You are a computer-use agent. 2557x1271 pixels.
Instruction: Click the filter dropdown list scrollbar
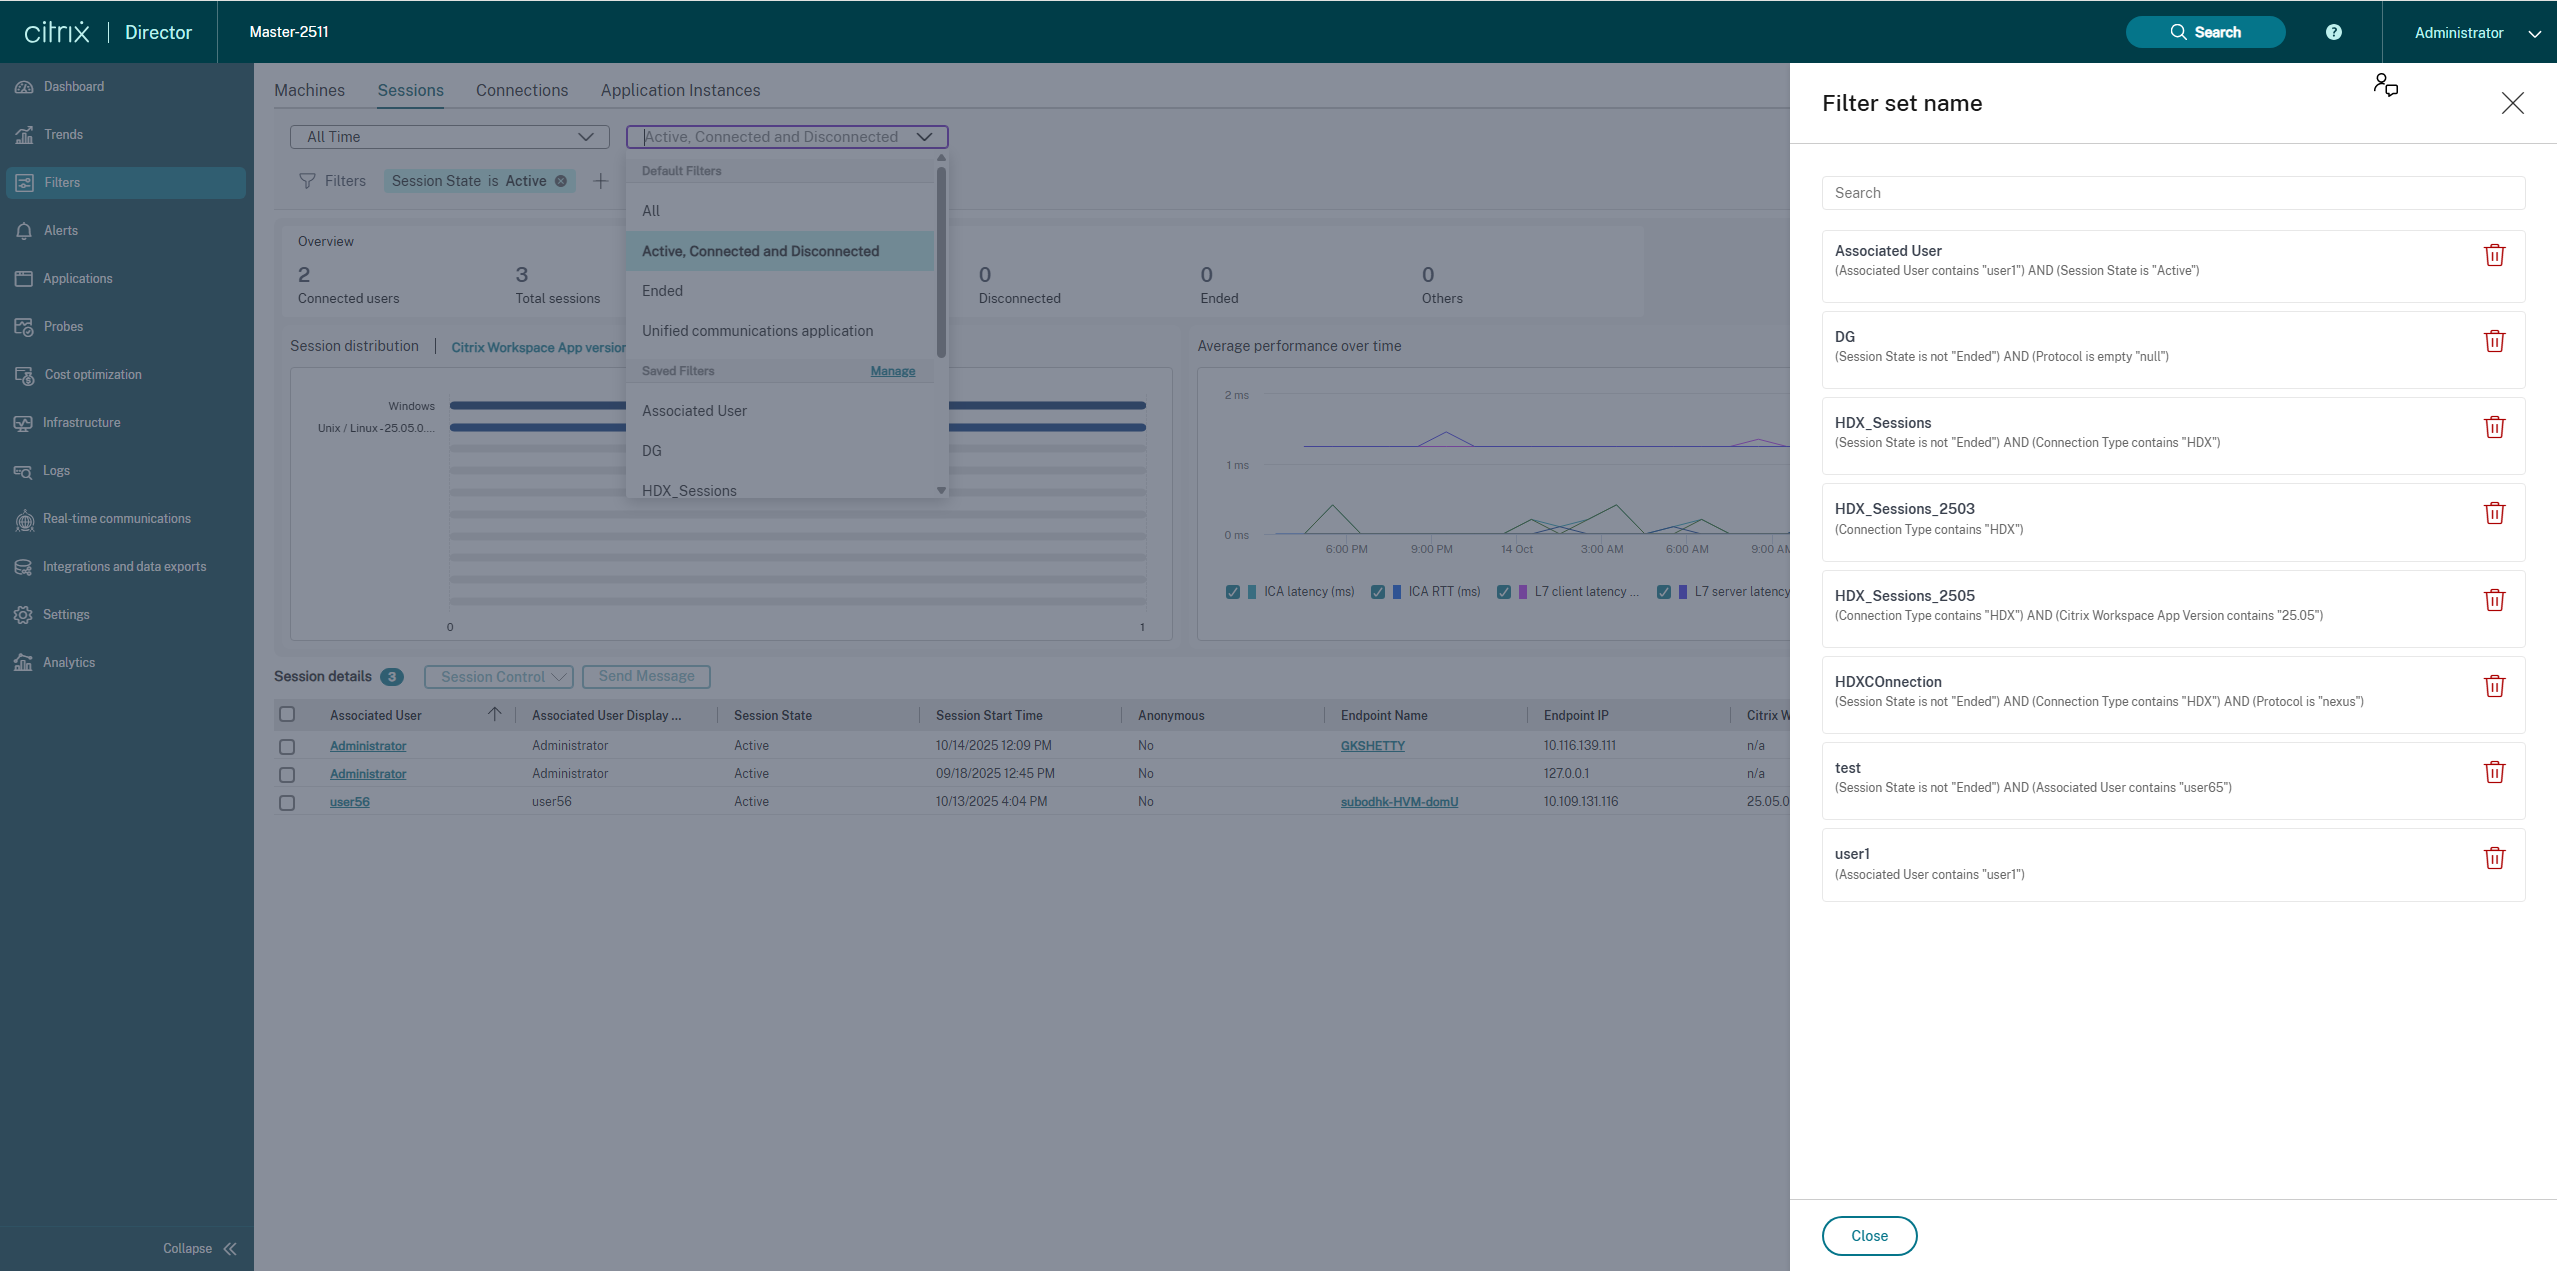click(941, 262)
